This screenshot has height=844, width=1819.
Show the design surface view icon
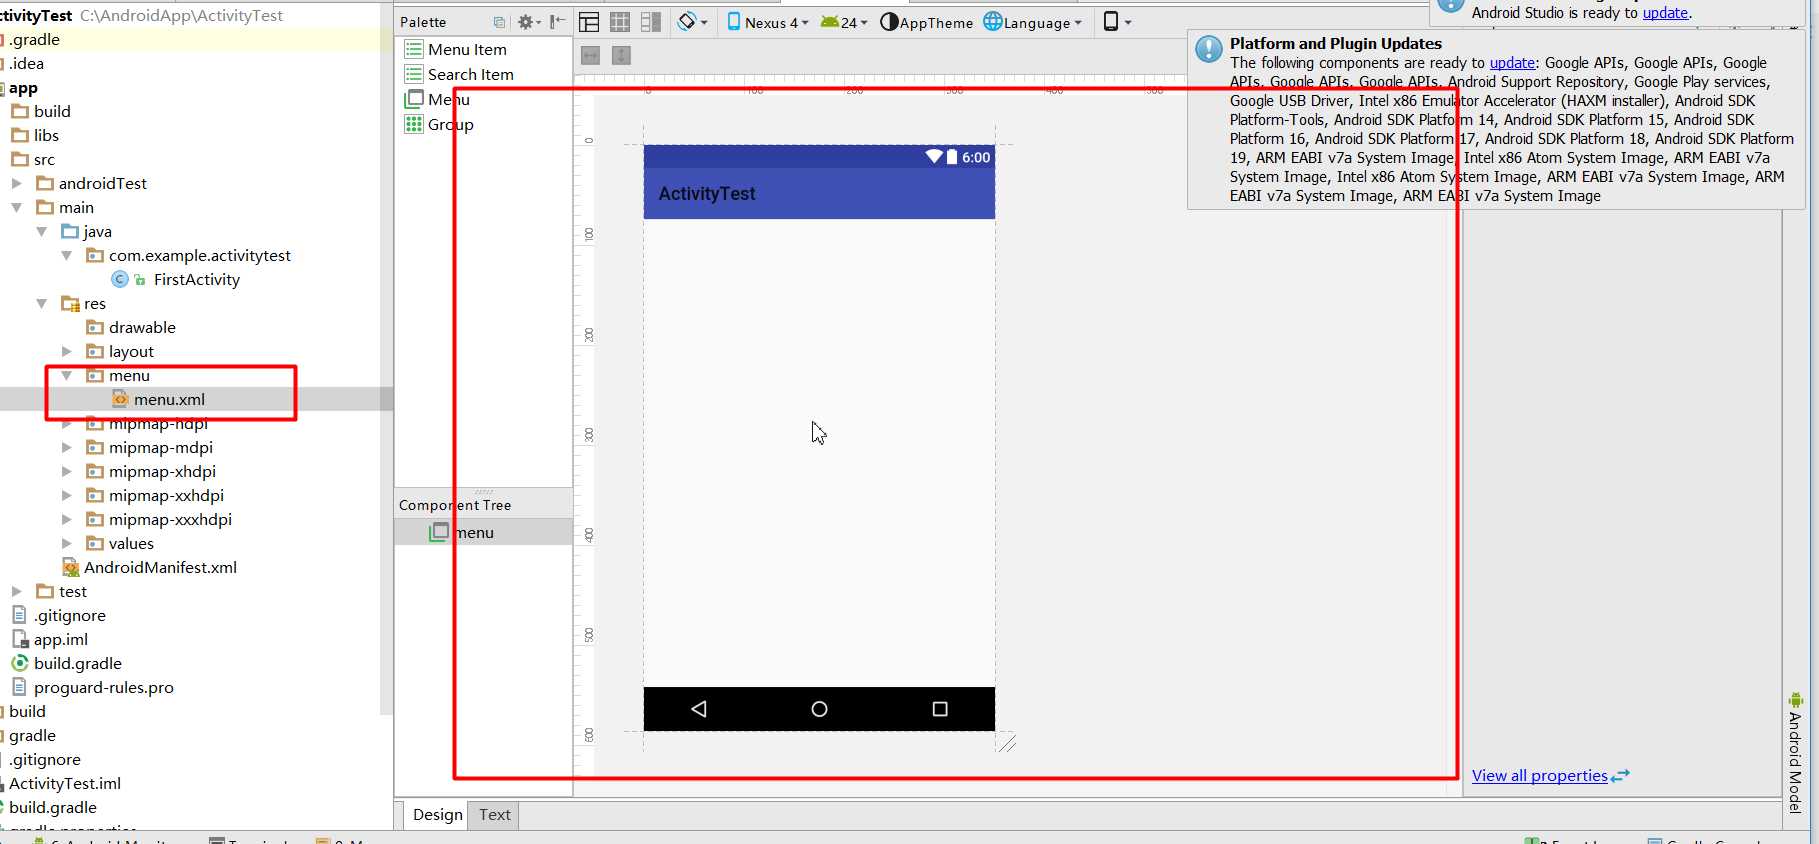590,22
